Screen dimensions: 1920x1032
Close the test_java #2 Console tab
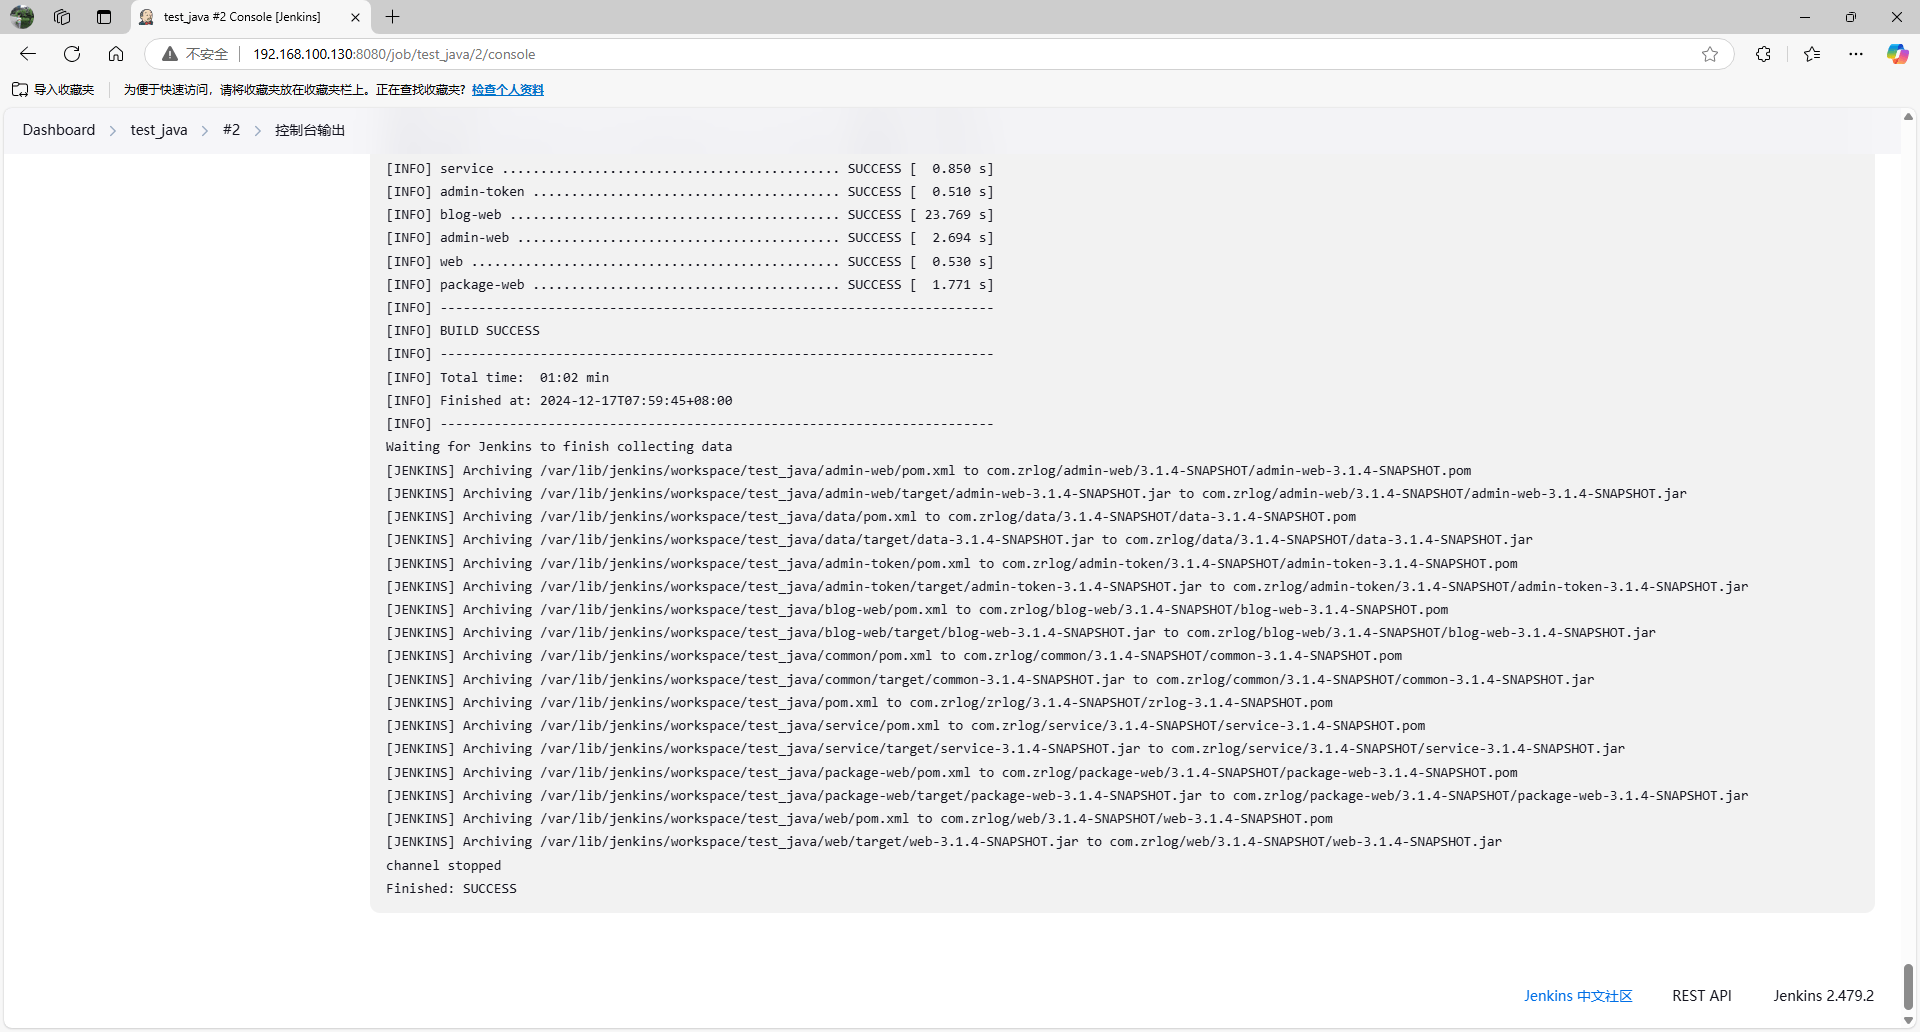355,17
